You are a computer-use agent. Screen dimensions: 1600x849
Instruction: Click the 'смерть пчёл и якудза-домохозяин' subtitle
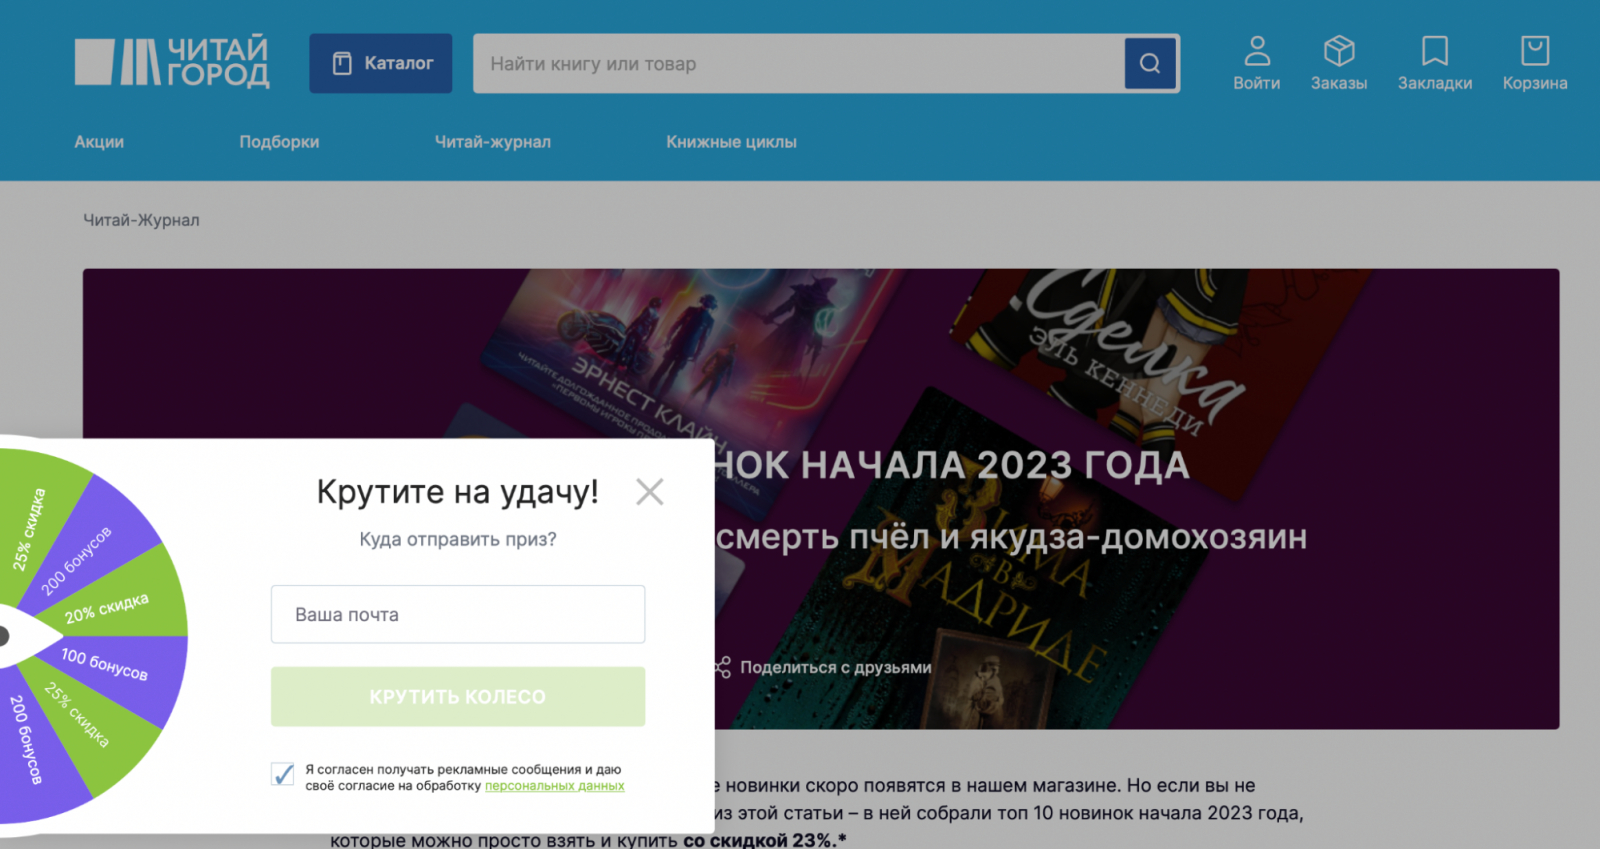[1011, 537]
